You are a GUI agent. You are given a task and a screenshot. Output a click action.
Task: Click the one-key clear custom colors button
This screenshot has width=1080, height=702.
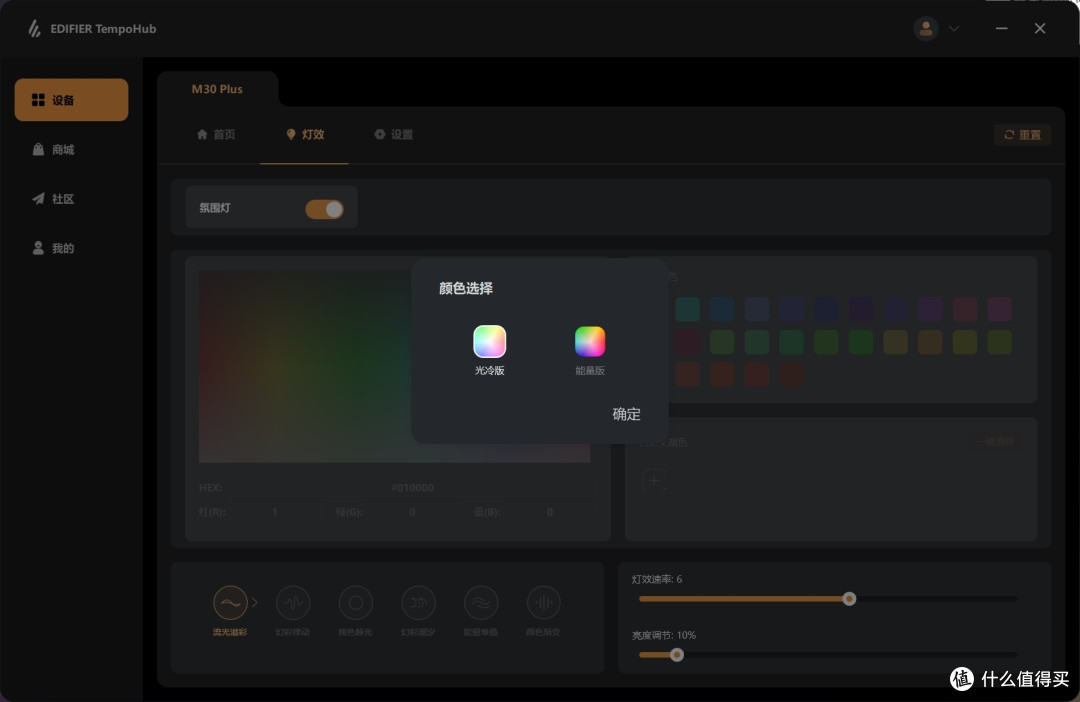[995, 442]
